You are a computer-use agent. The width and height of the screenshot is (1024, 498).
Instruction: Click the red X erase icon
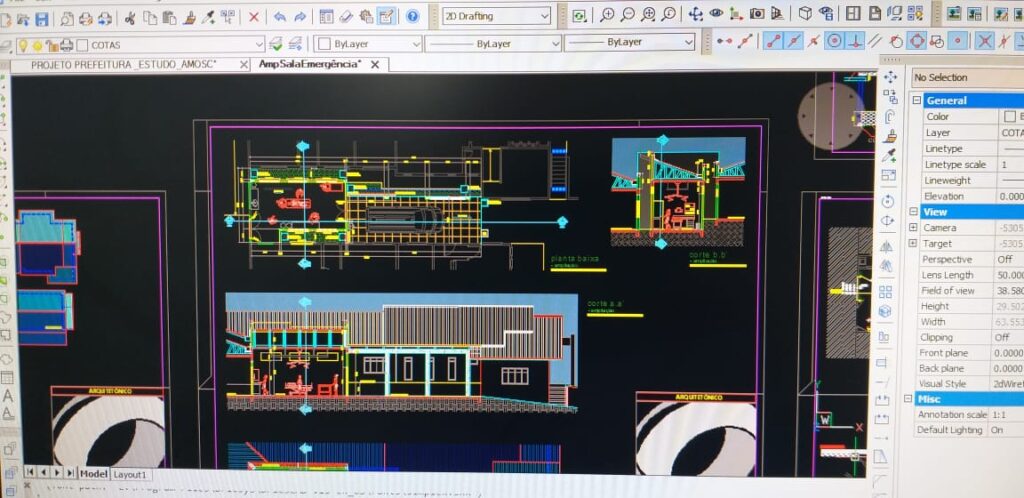(x=254, y=17)
